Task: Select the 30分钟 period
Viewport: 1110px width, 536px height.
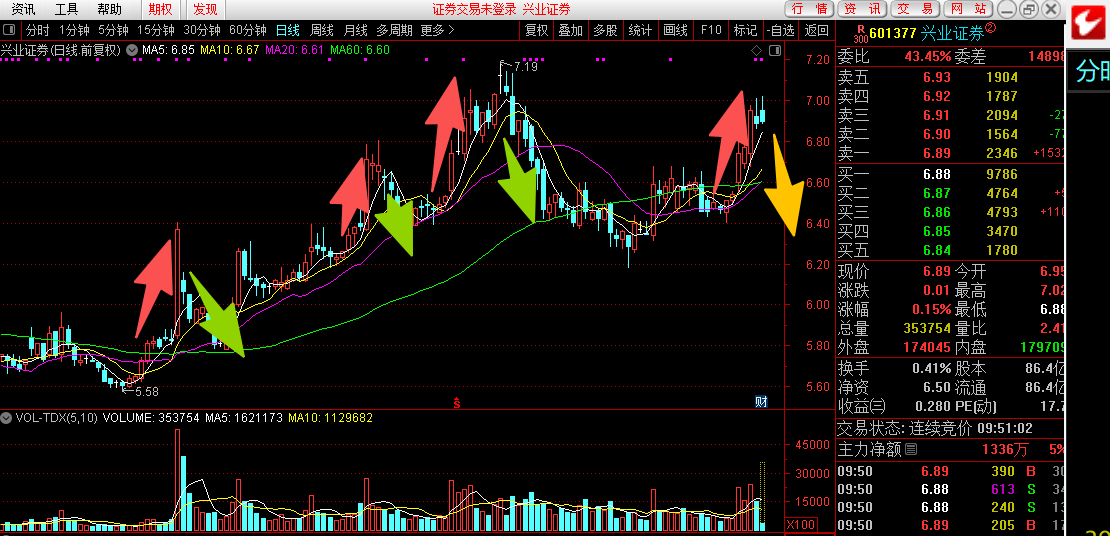Action: [x=202, y=30]
